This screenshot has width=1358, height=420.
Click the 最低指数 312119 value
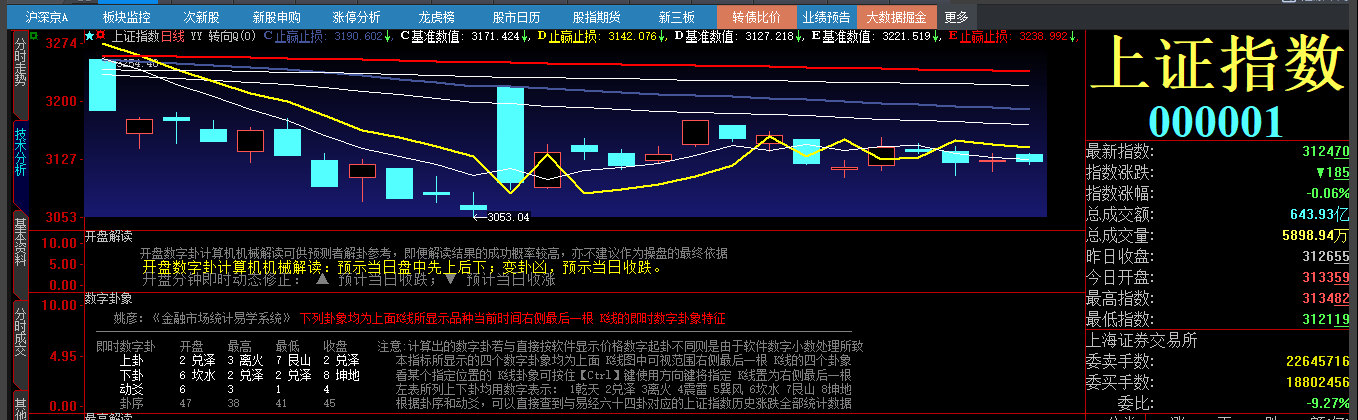1326,319
